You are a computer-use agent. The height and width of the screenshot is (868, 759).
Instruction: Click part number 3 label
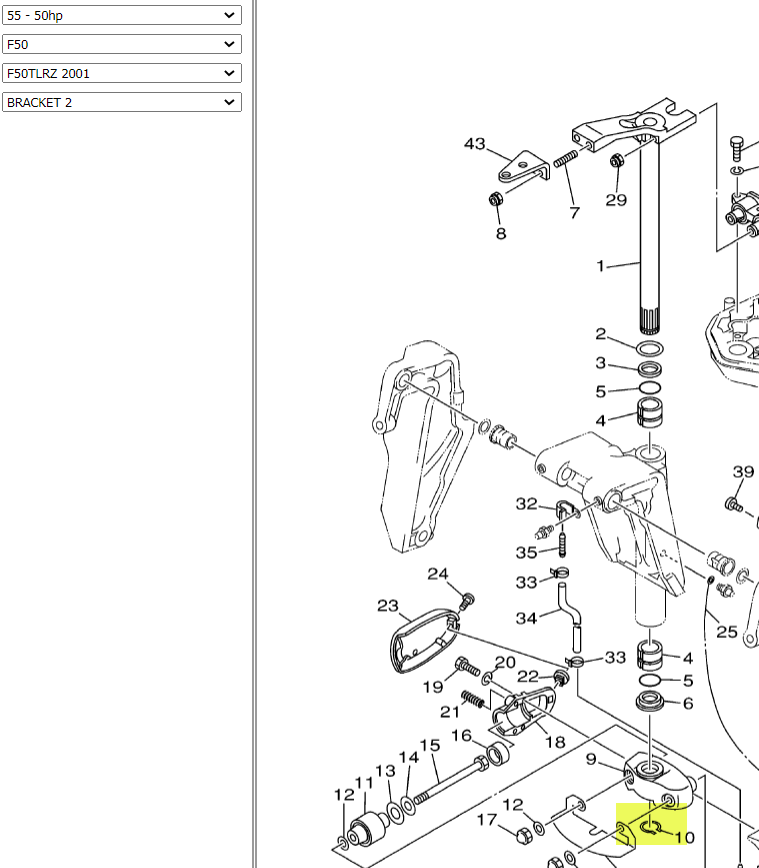pos(601,363)
